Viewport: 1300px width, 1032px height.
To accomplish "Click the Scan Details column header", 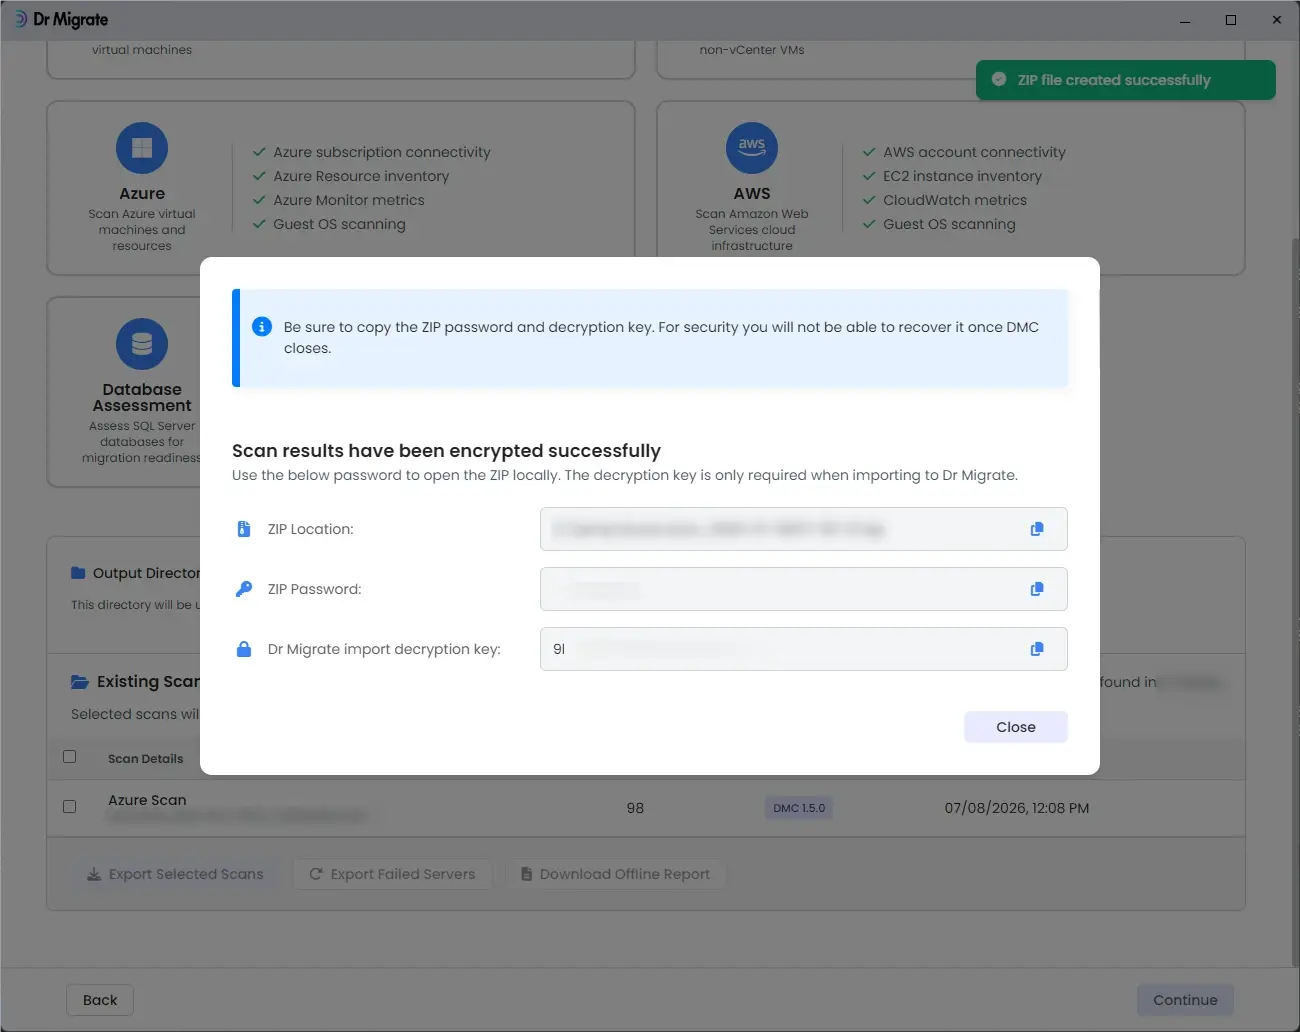I will tap(146, 759).
